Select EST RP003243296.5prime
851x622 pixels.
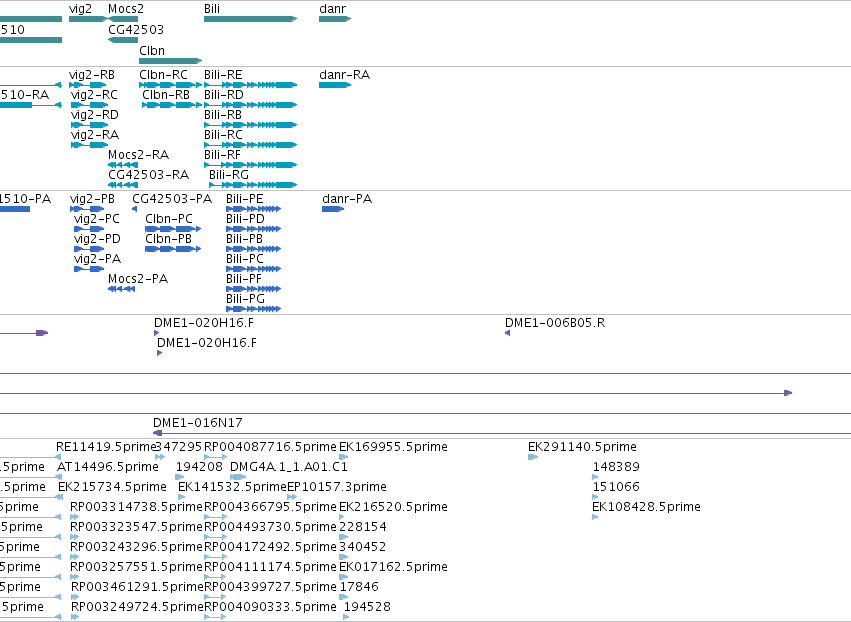tap(136, 547)
